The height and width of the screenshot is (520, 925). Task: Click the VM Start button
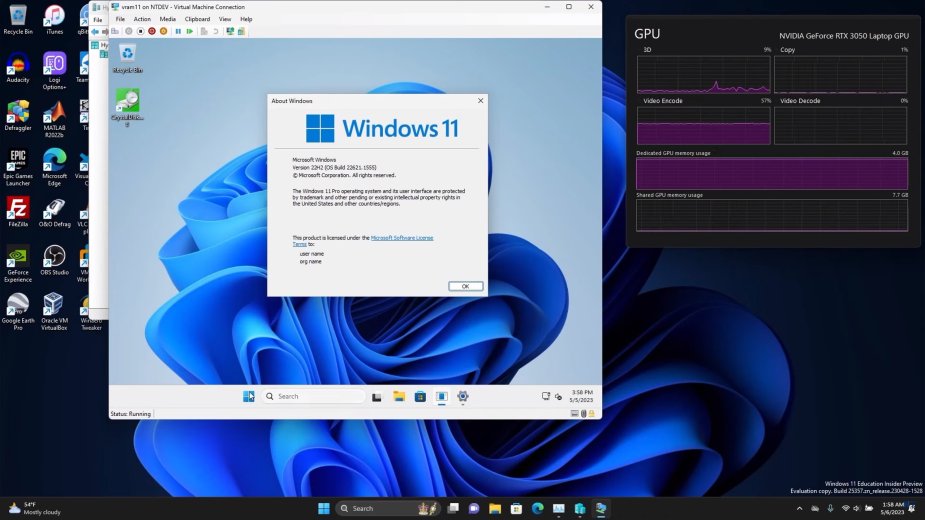pyautogui.click(x=249, y=397)
